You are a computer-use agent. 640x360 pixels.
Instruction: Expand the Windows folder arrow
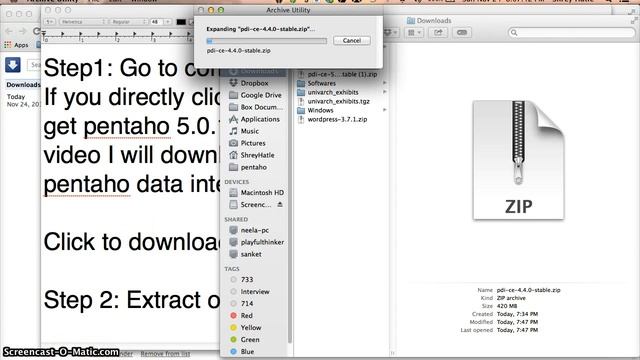click(384, 110)
